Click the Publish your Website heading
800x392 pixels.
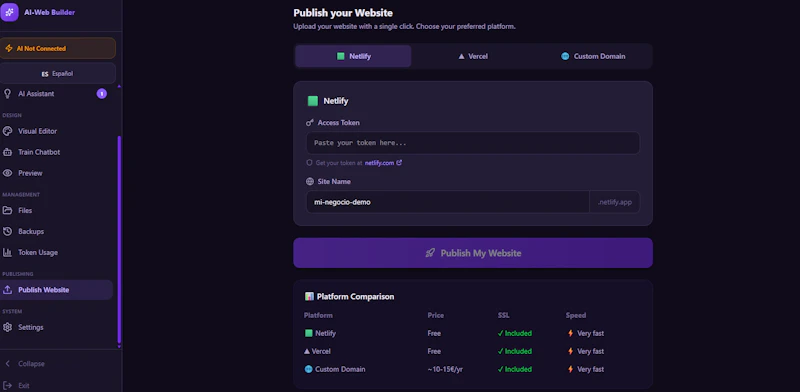click(x=343, y=13)
